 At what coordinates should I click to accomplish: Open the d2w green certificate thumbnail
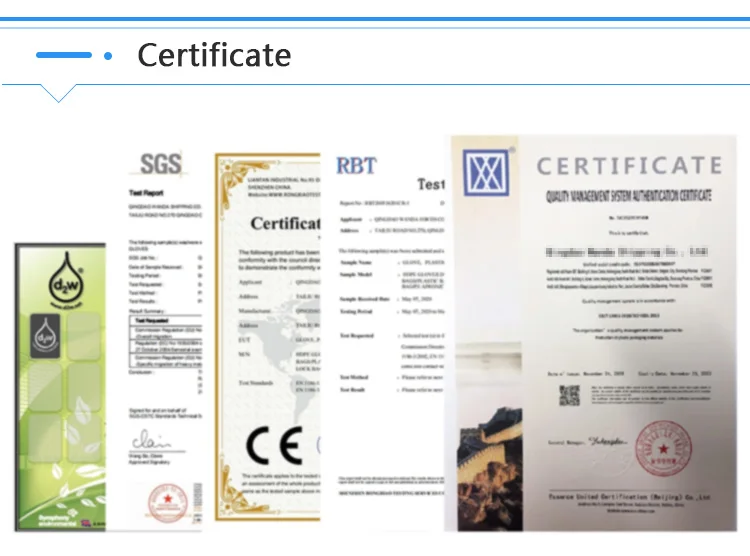point(60,387)
